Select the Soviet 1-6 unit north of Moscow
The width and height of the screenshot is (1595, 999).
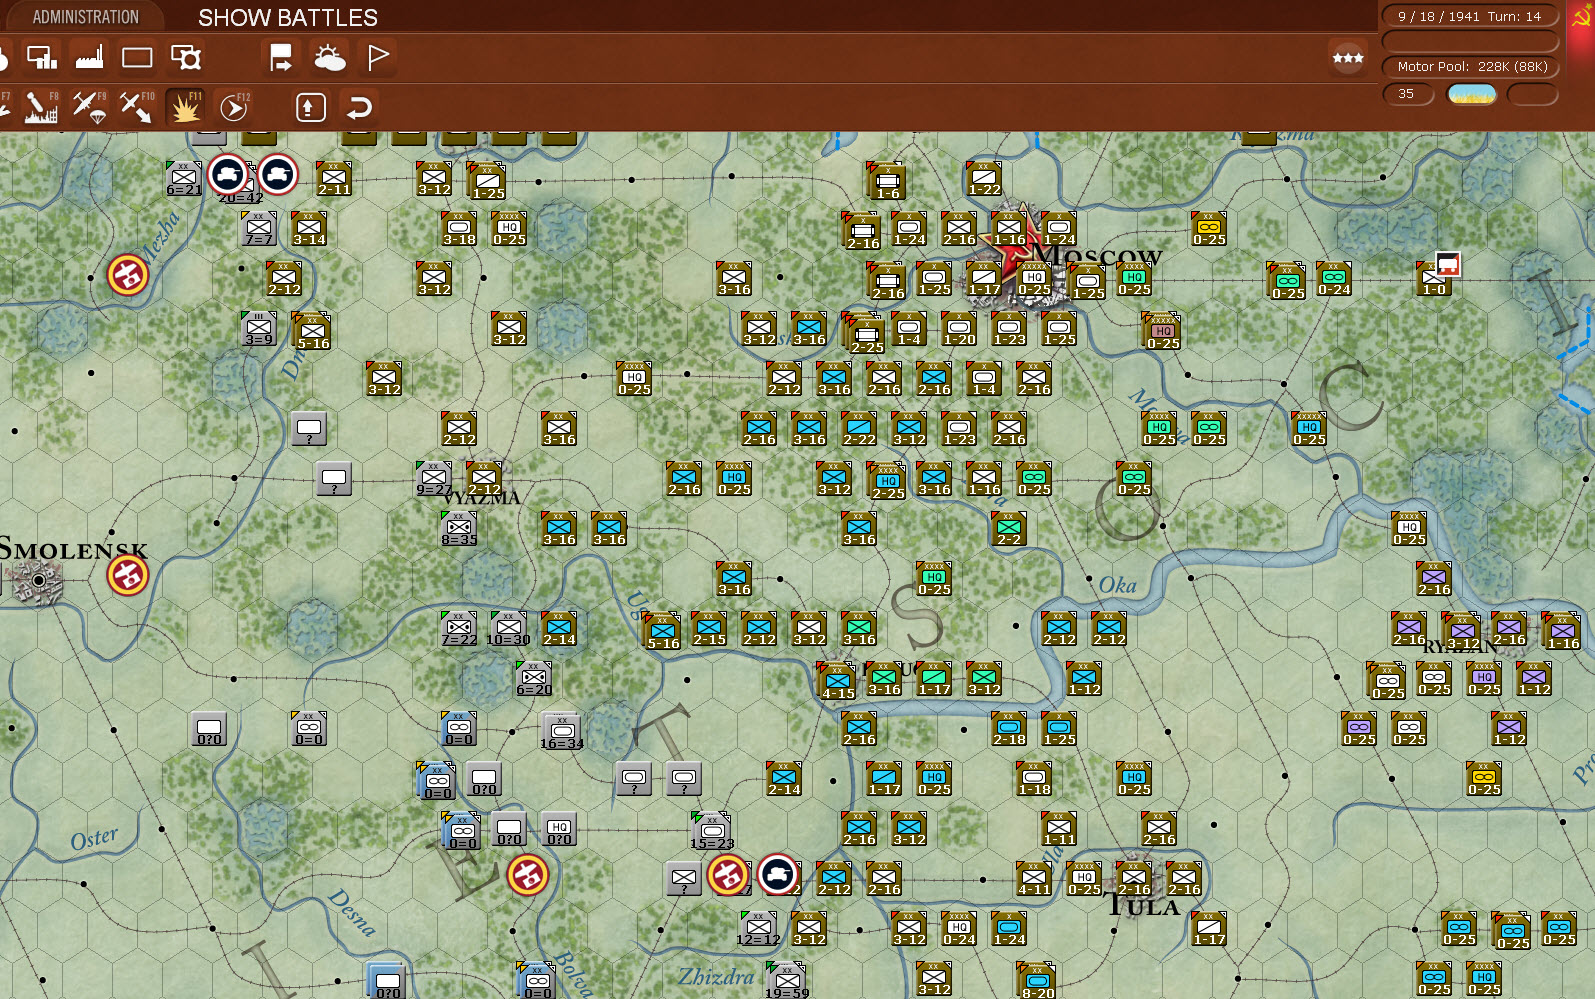887,181
